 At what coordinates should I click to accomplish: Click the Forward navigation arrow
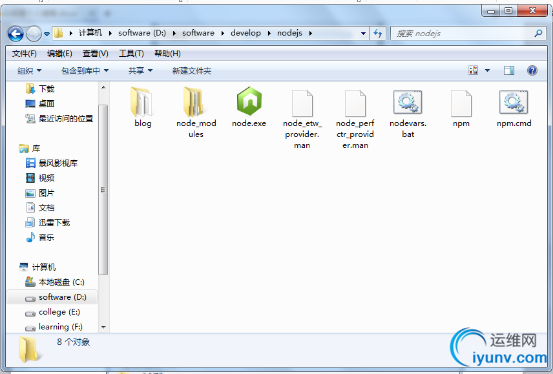(34, 34)
